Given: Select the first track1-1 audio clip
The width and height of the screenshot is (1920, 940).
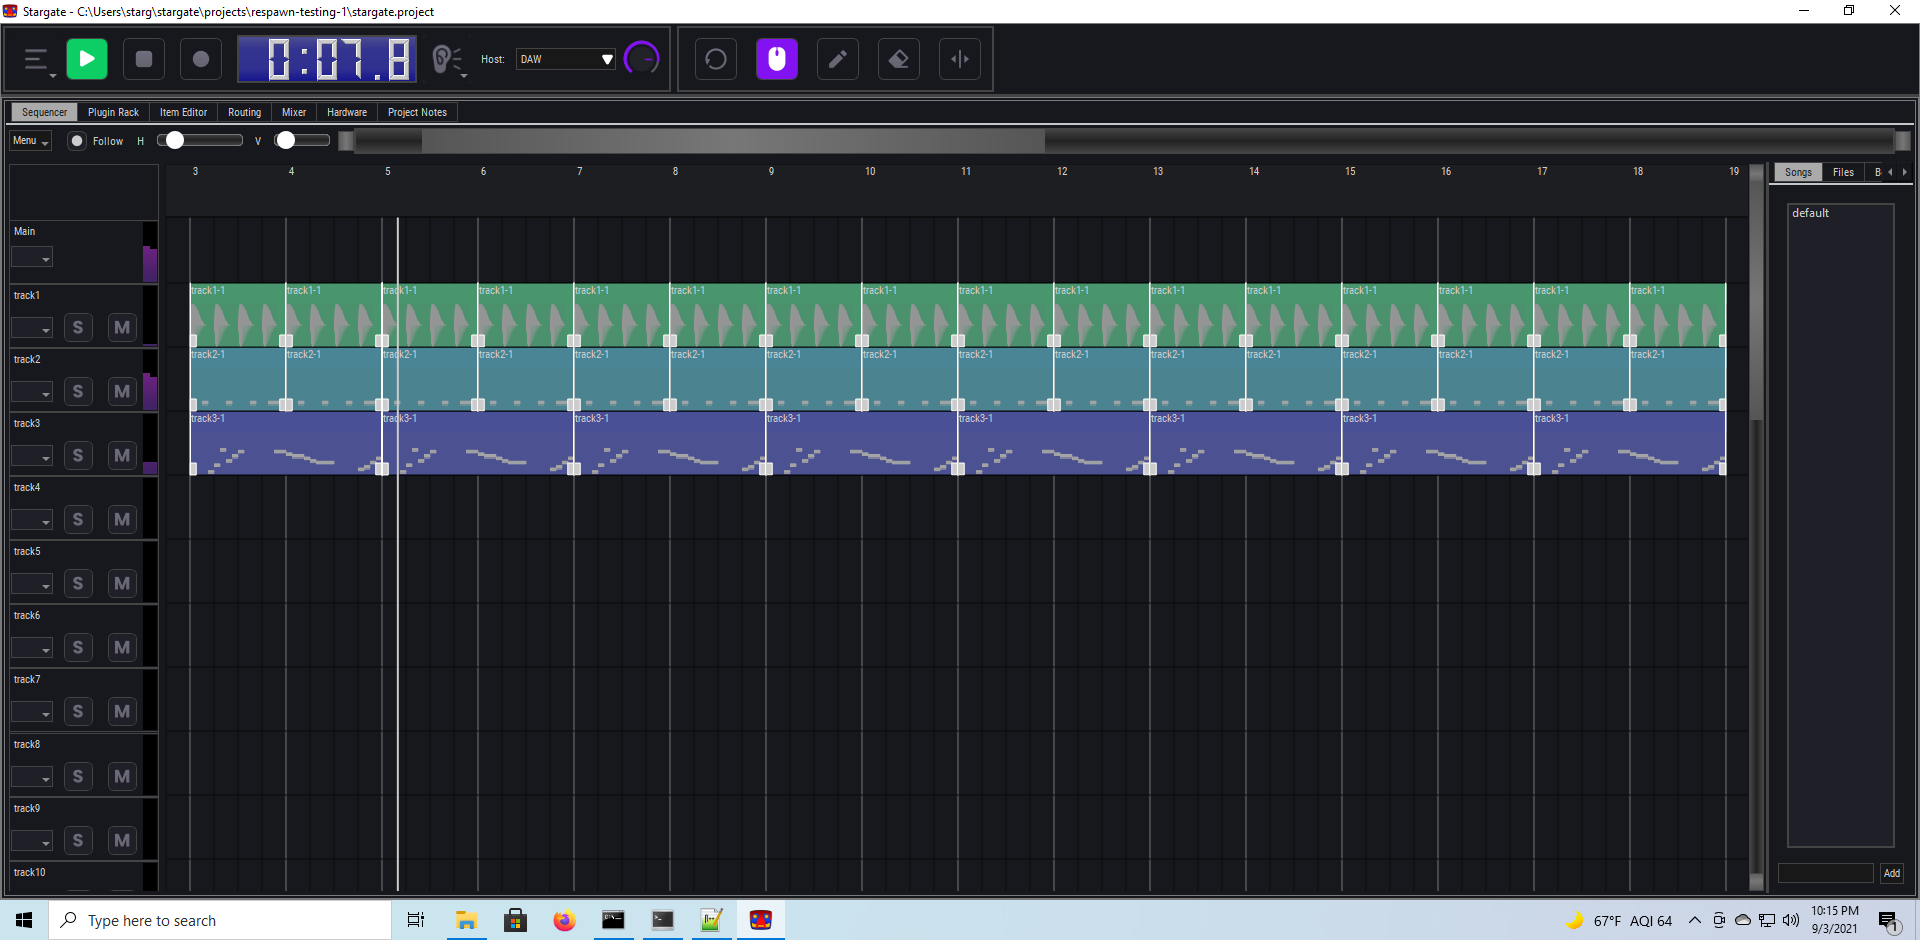Looking at the screenshot, I should coord(238,315).
